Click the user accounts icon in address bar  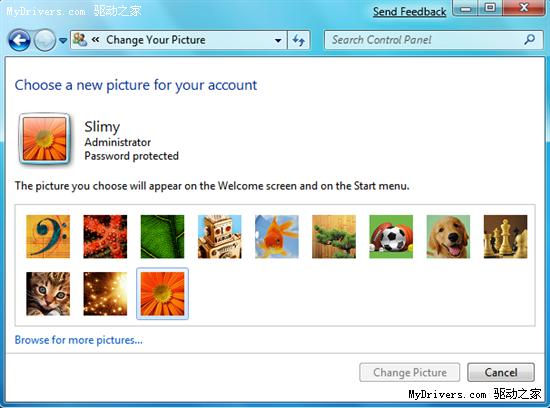[x=80, y=40]
